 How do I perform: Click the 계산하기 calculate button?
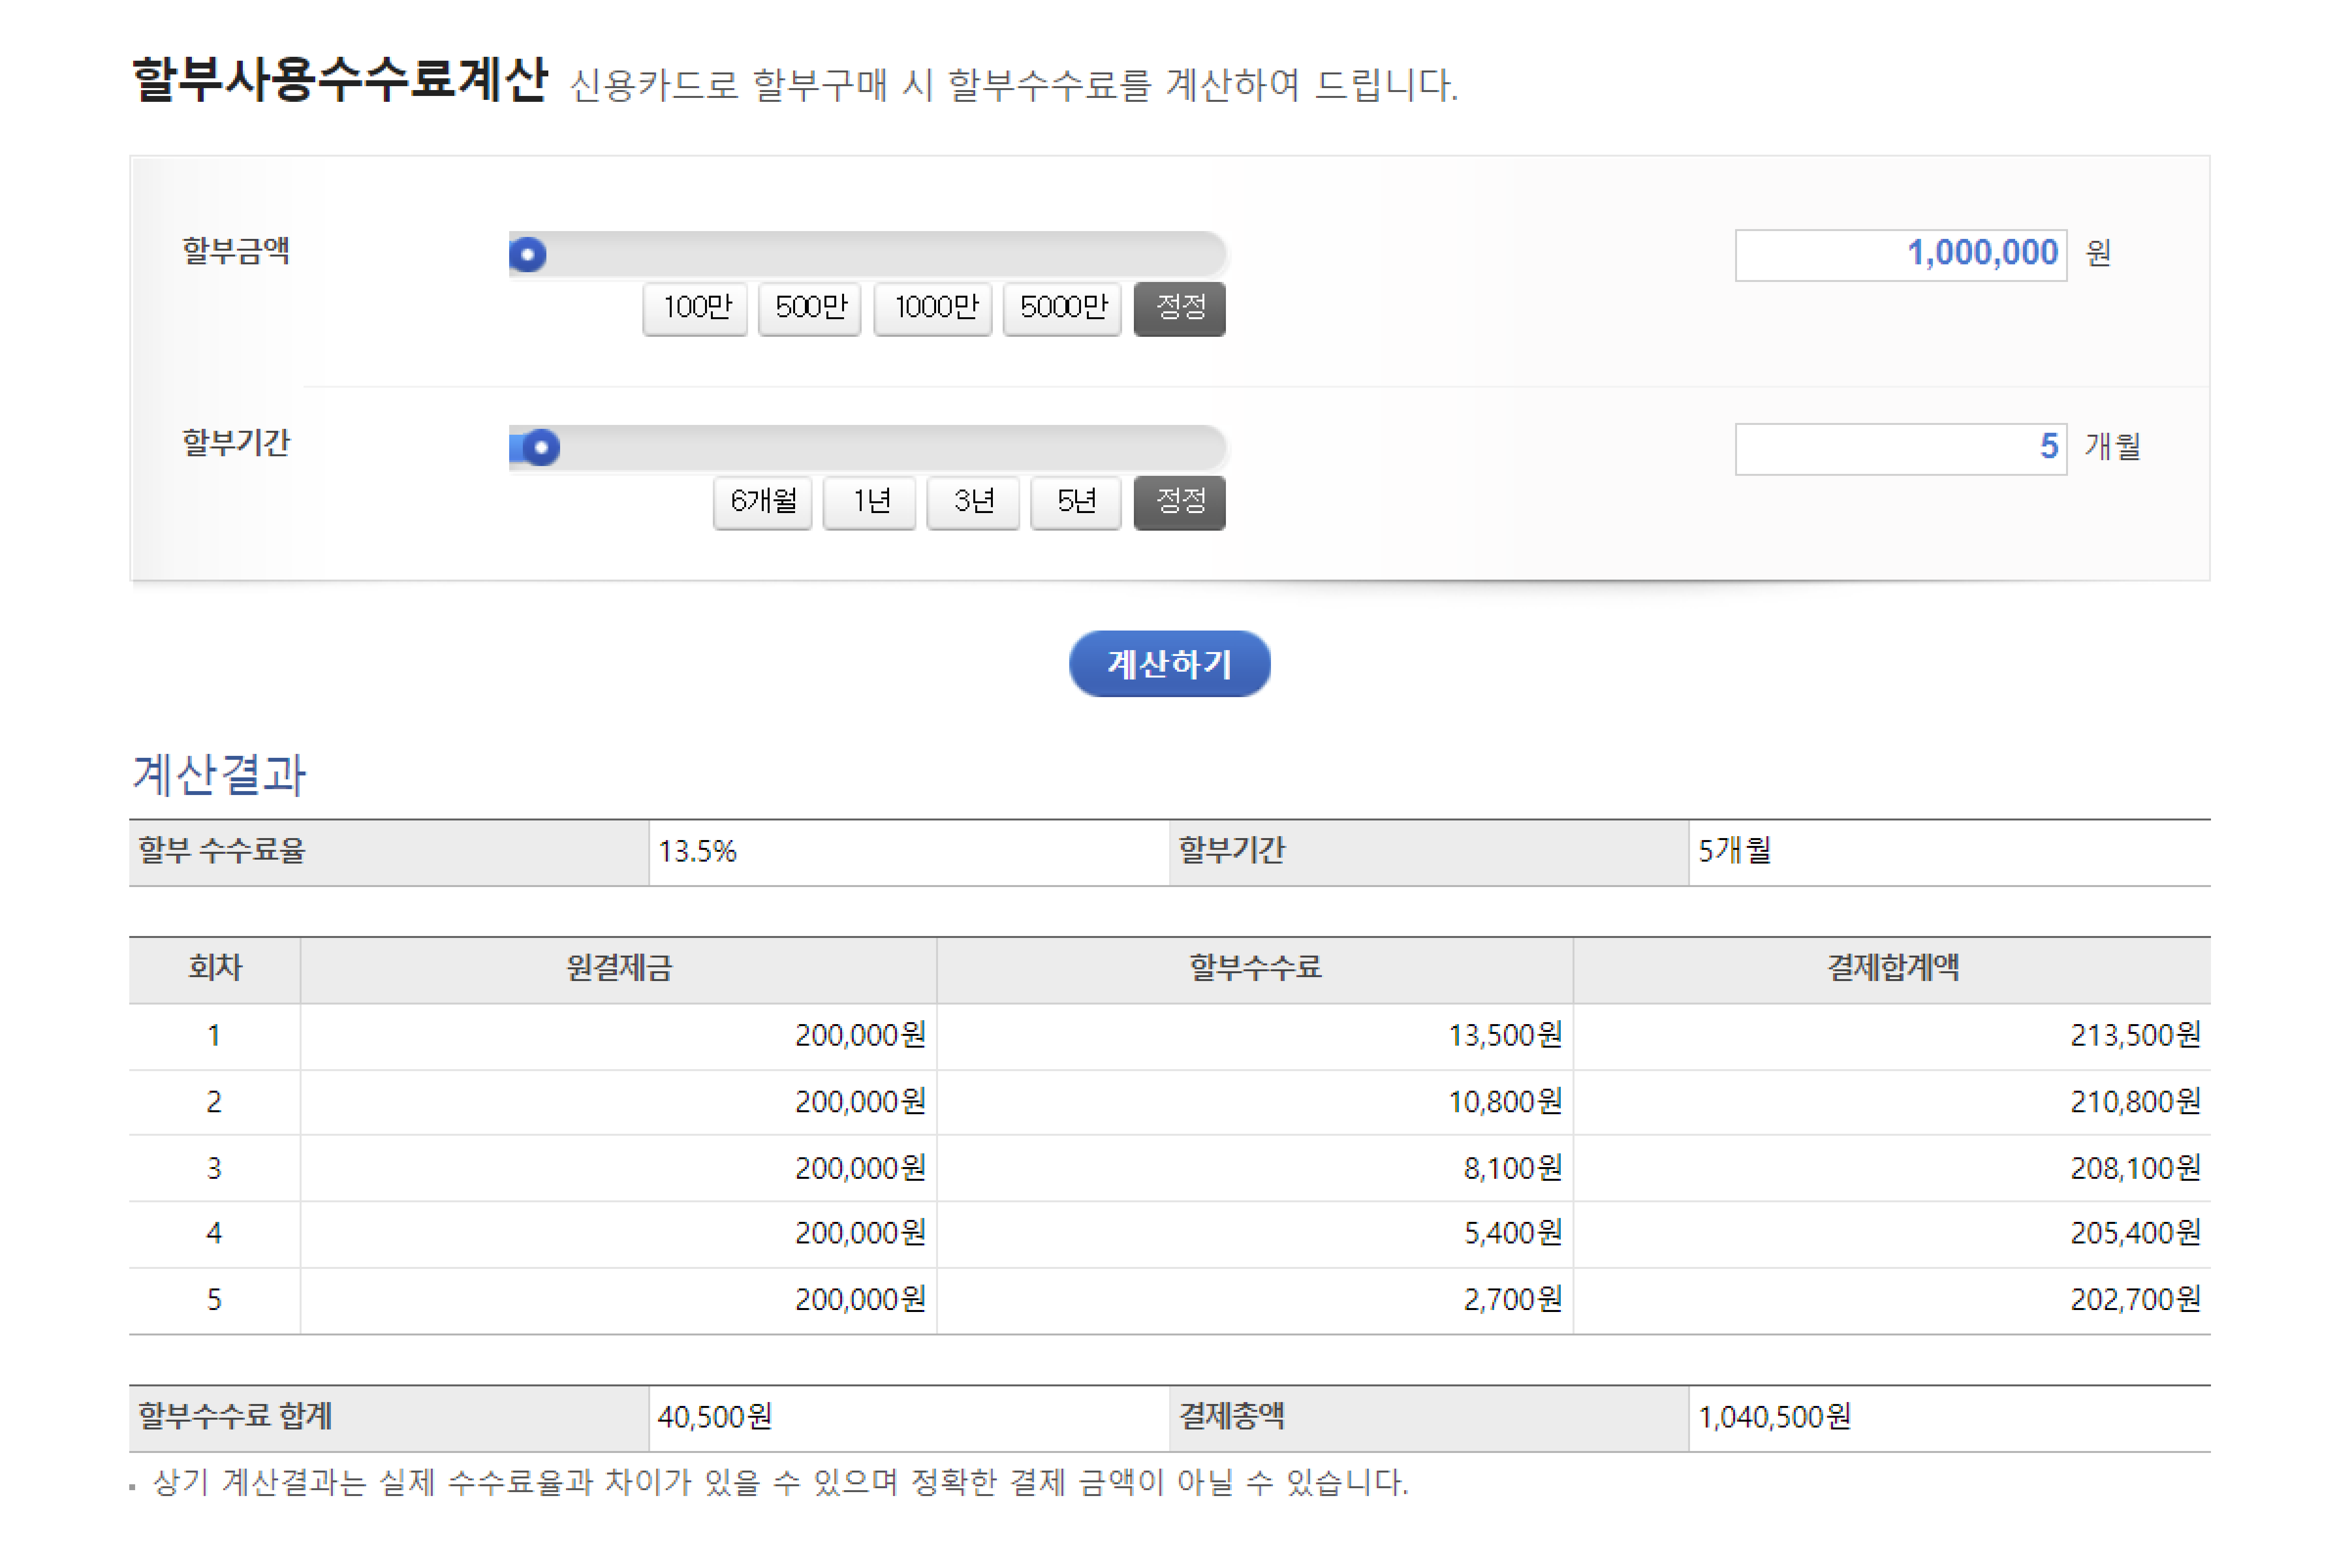1169,664
